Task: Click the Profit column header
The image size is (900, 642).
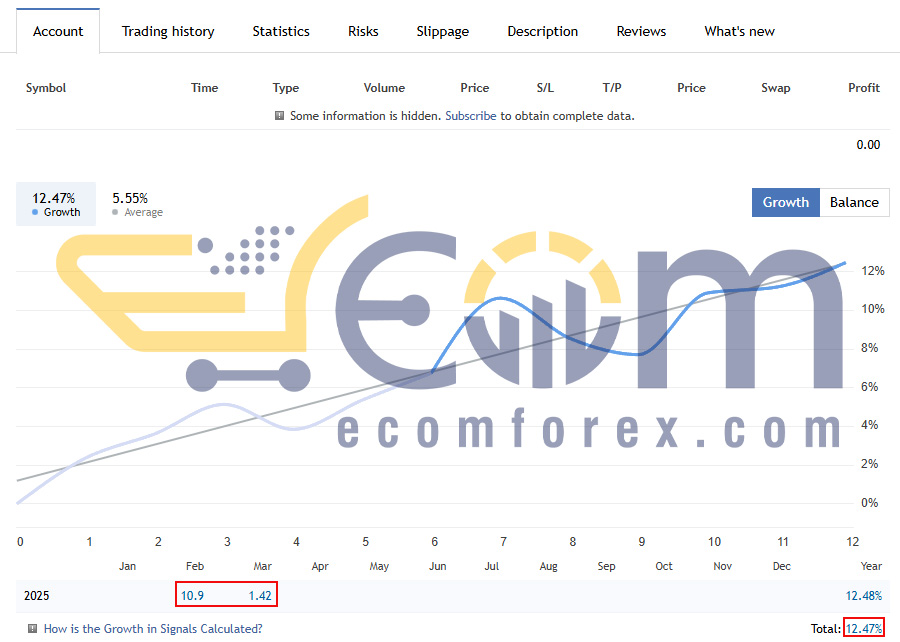Action: click(864, 88)
